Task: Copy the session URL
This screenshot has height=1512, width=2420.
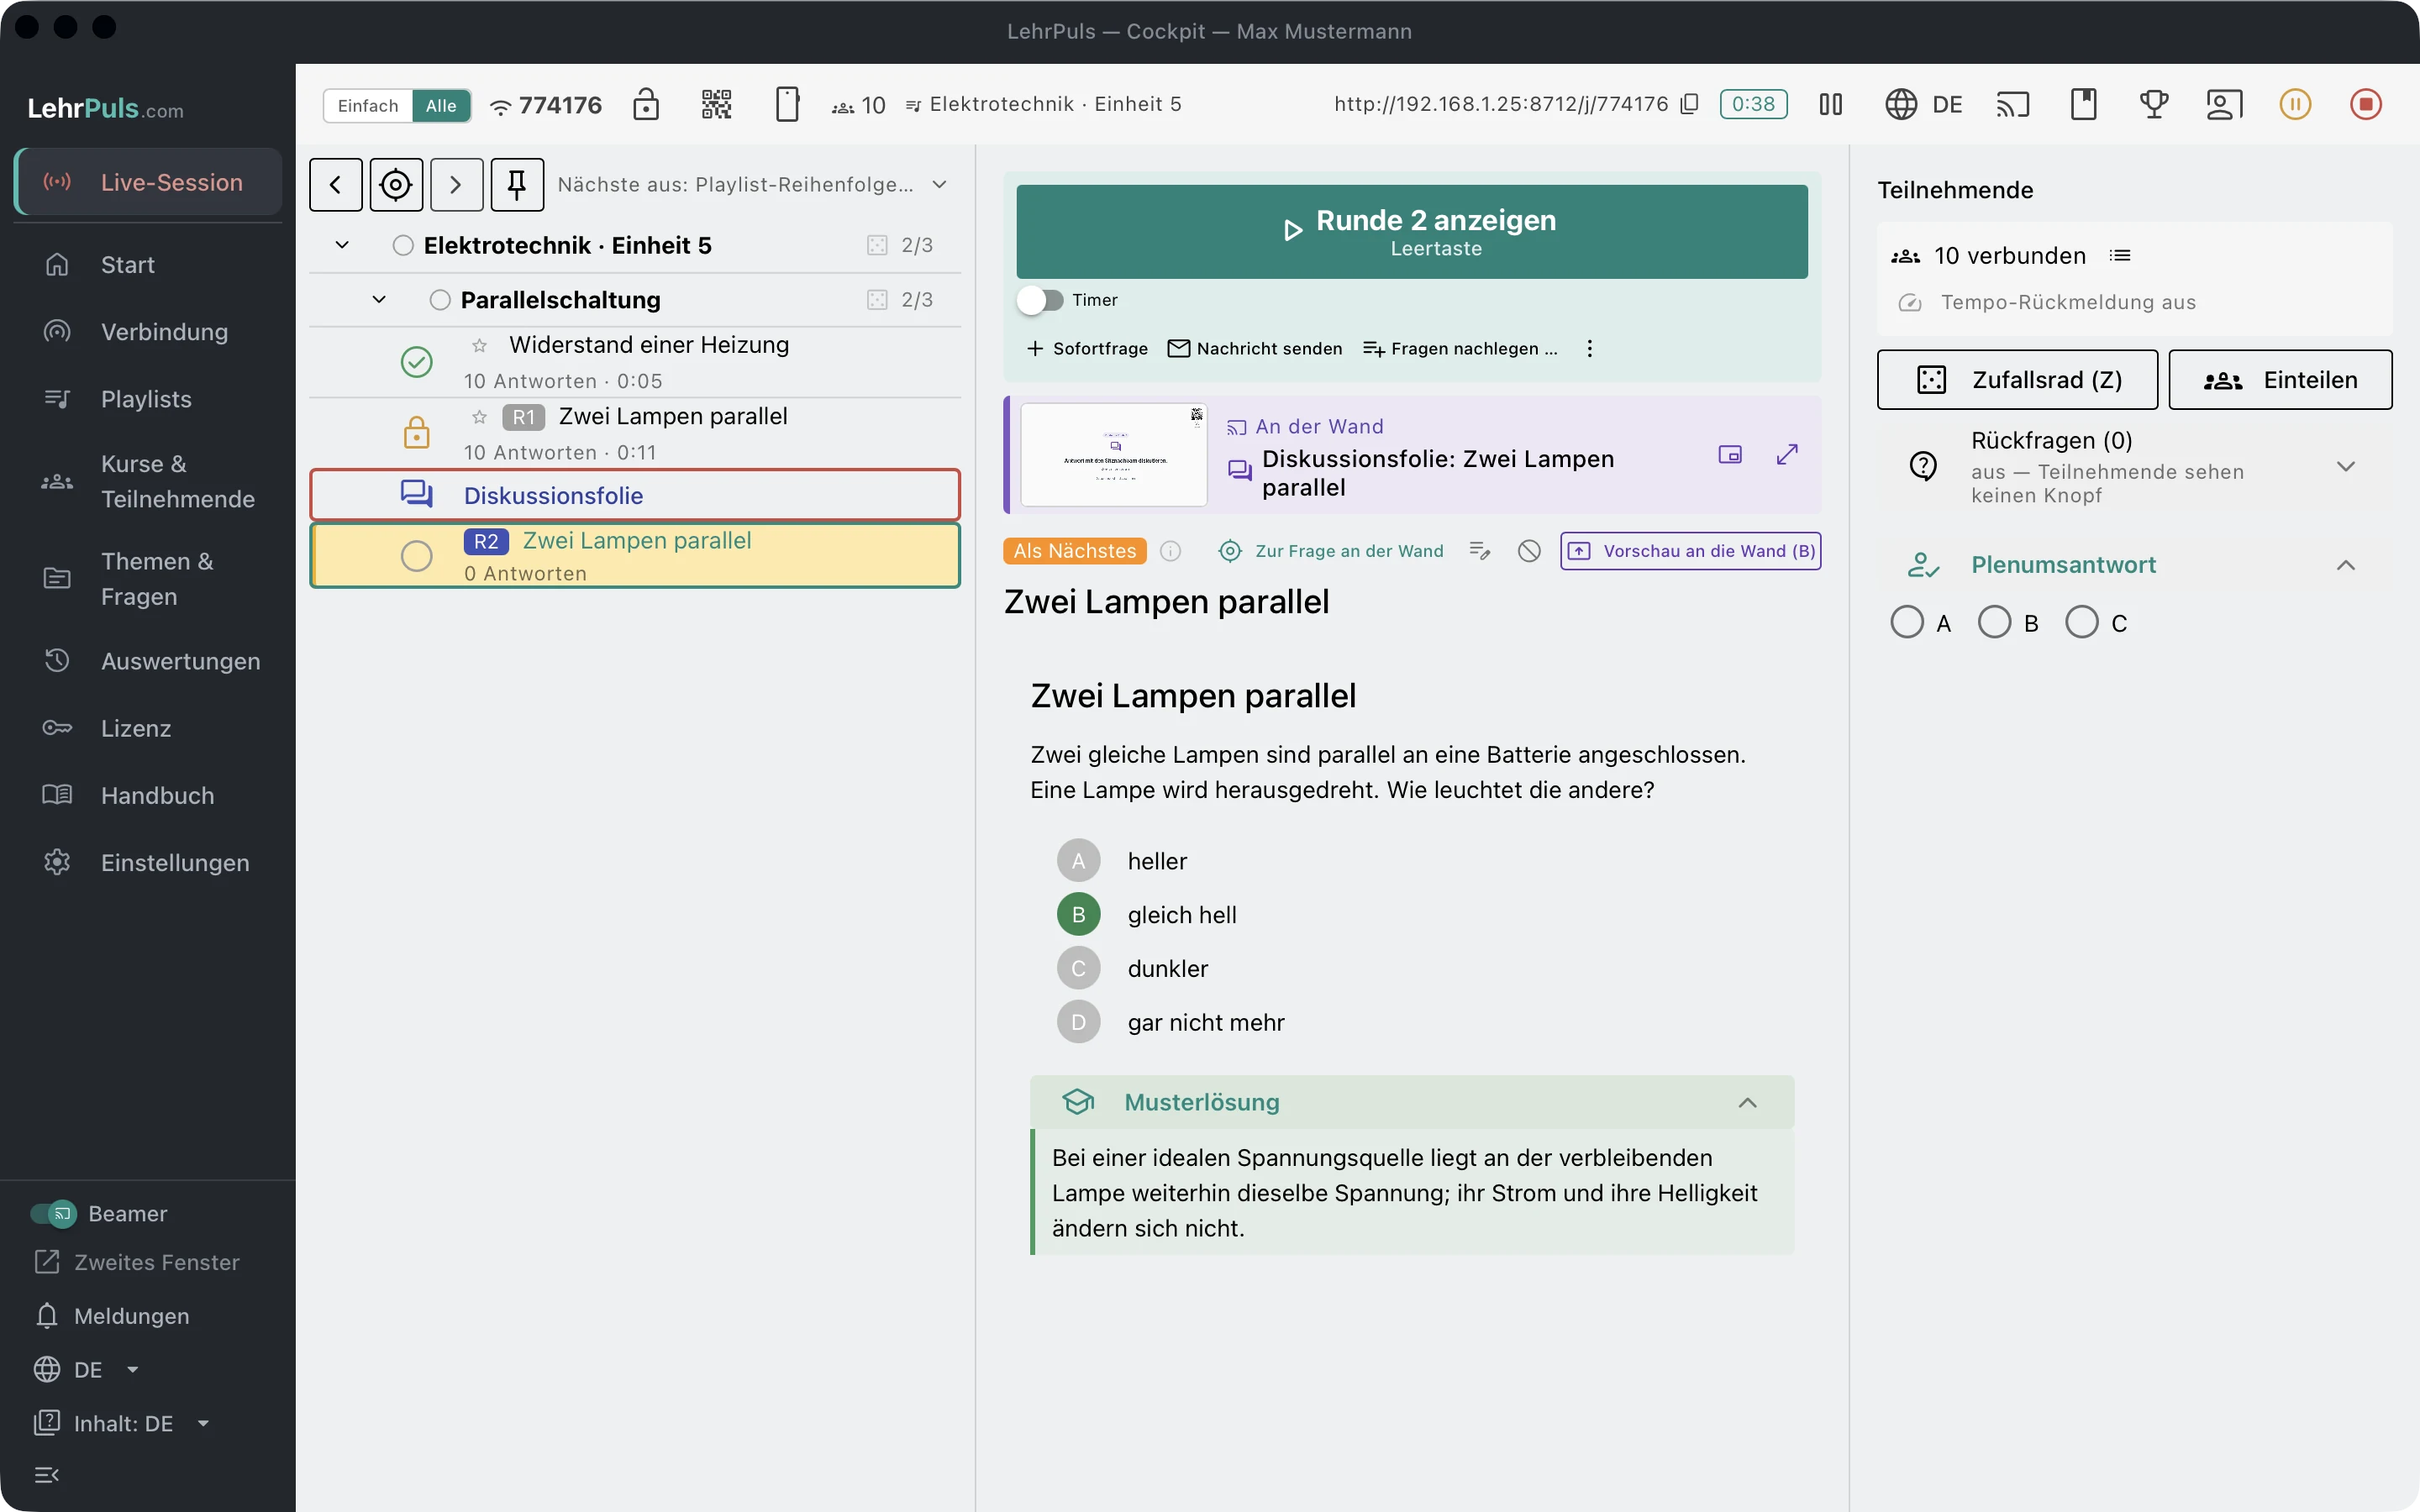Action: 1690,104
